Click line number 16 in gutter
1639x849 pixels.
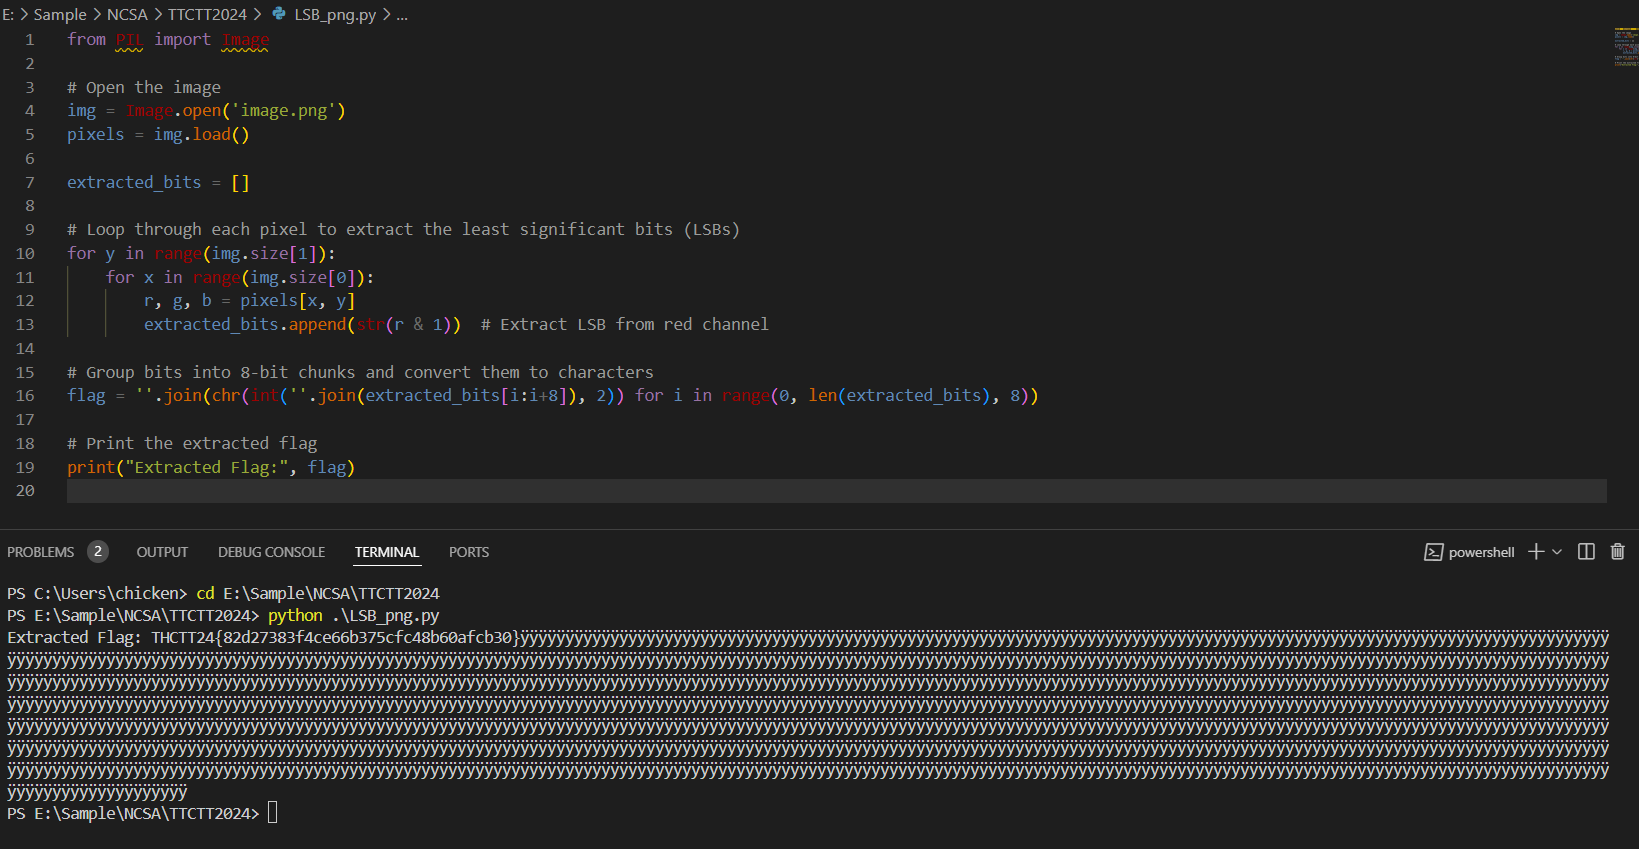(x=25, y=395)
